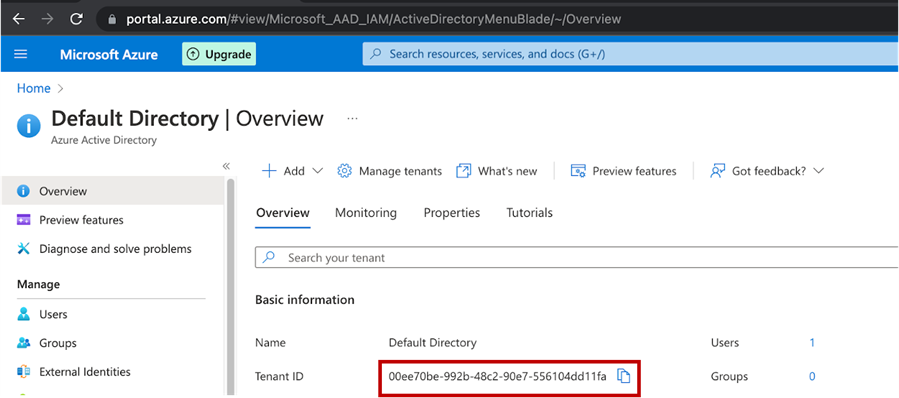Click the Microsoft Azure title
The image size is (899, 398).
(x=109, y=54)
